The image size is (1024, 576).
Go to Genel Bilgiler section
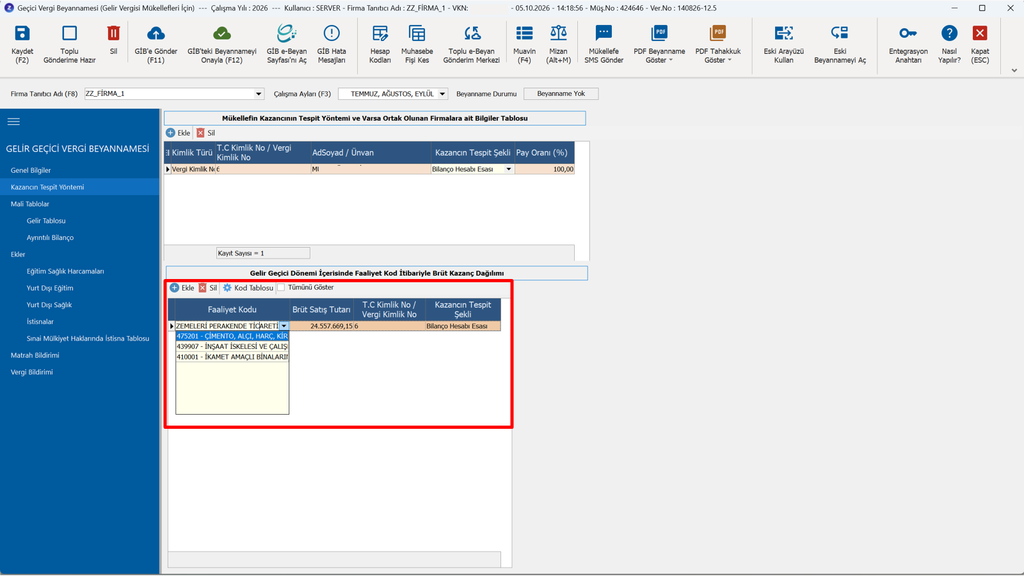coord(31,170)
